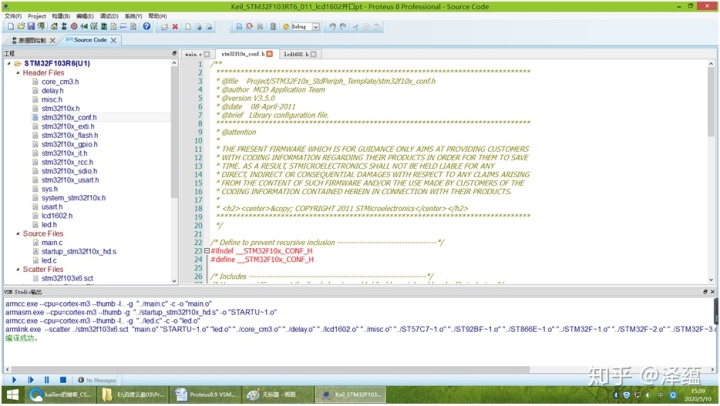720x406 pixels.
Task: Collapse the #ifndef fold at line 23
Action: (x=207, y=251)
